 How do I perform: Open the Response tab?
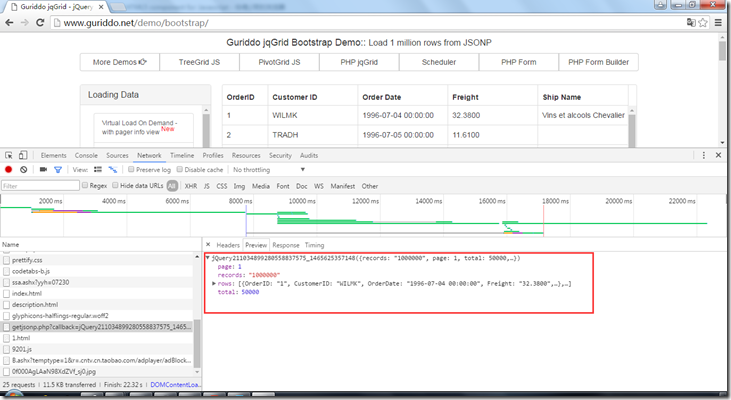(286, 244)
